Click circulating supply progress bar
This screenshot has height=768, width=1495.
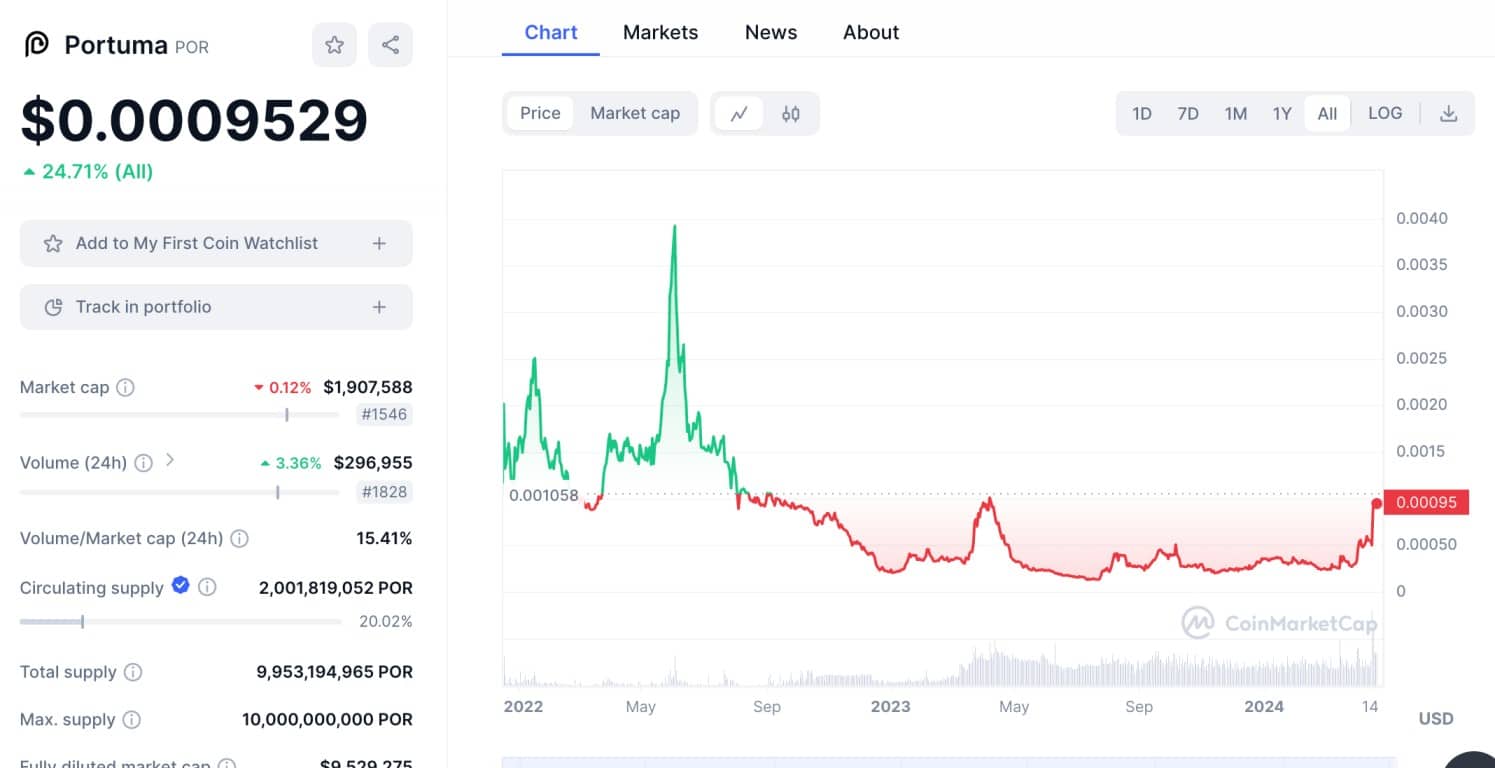pos(180,621)
